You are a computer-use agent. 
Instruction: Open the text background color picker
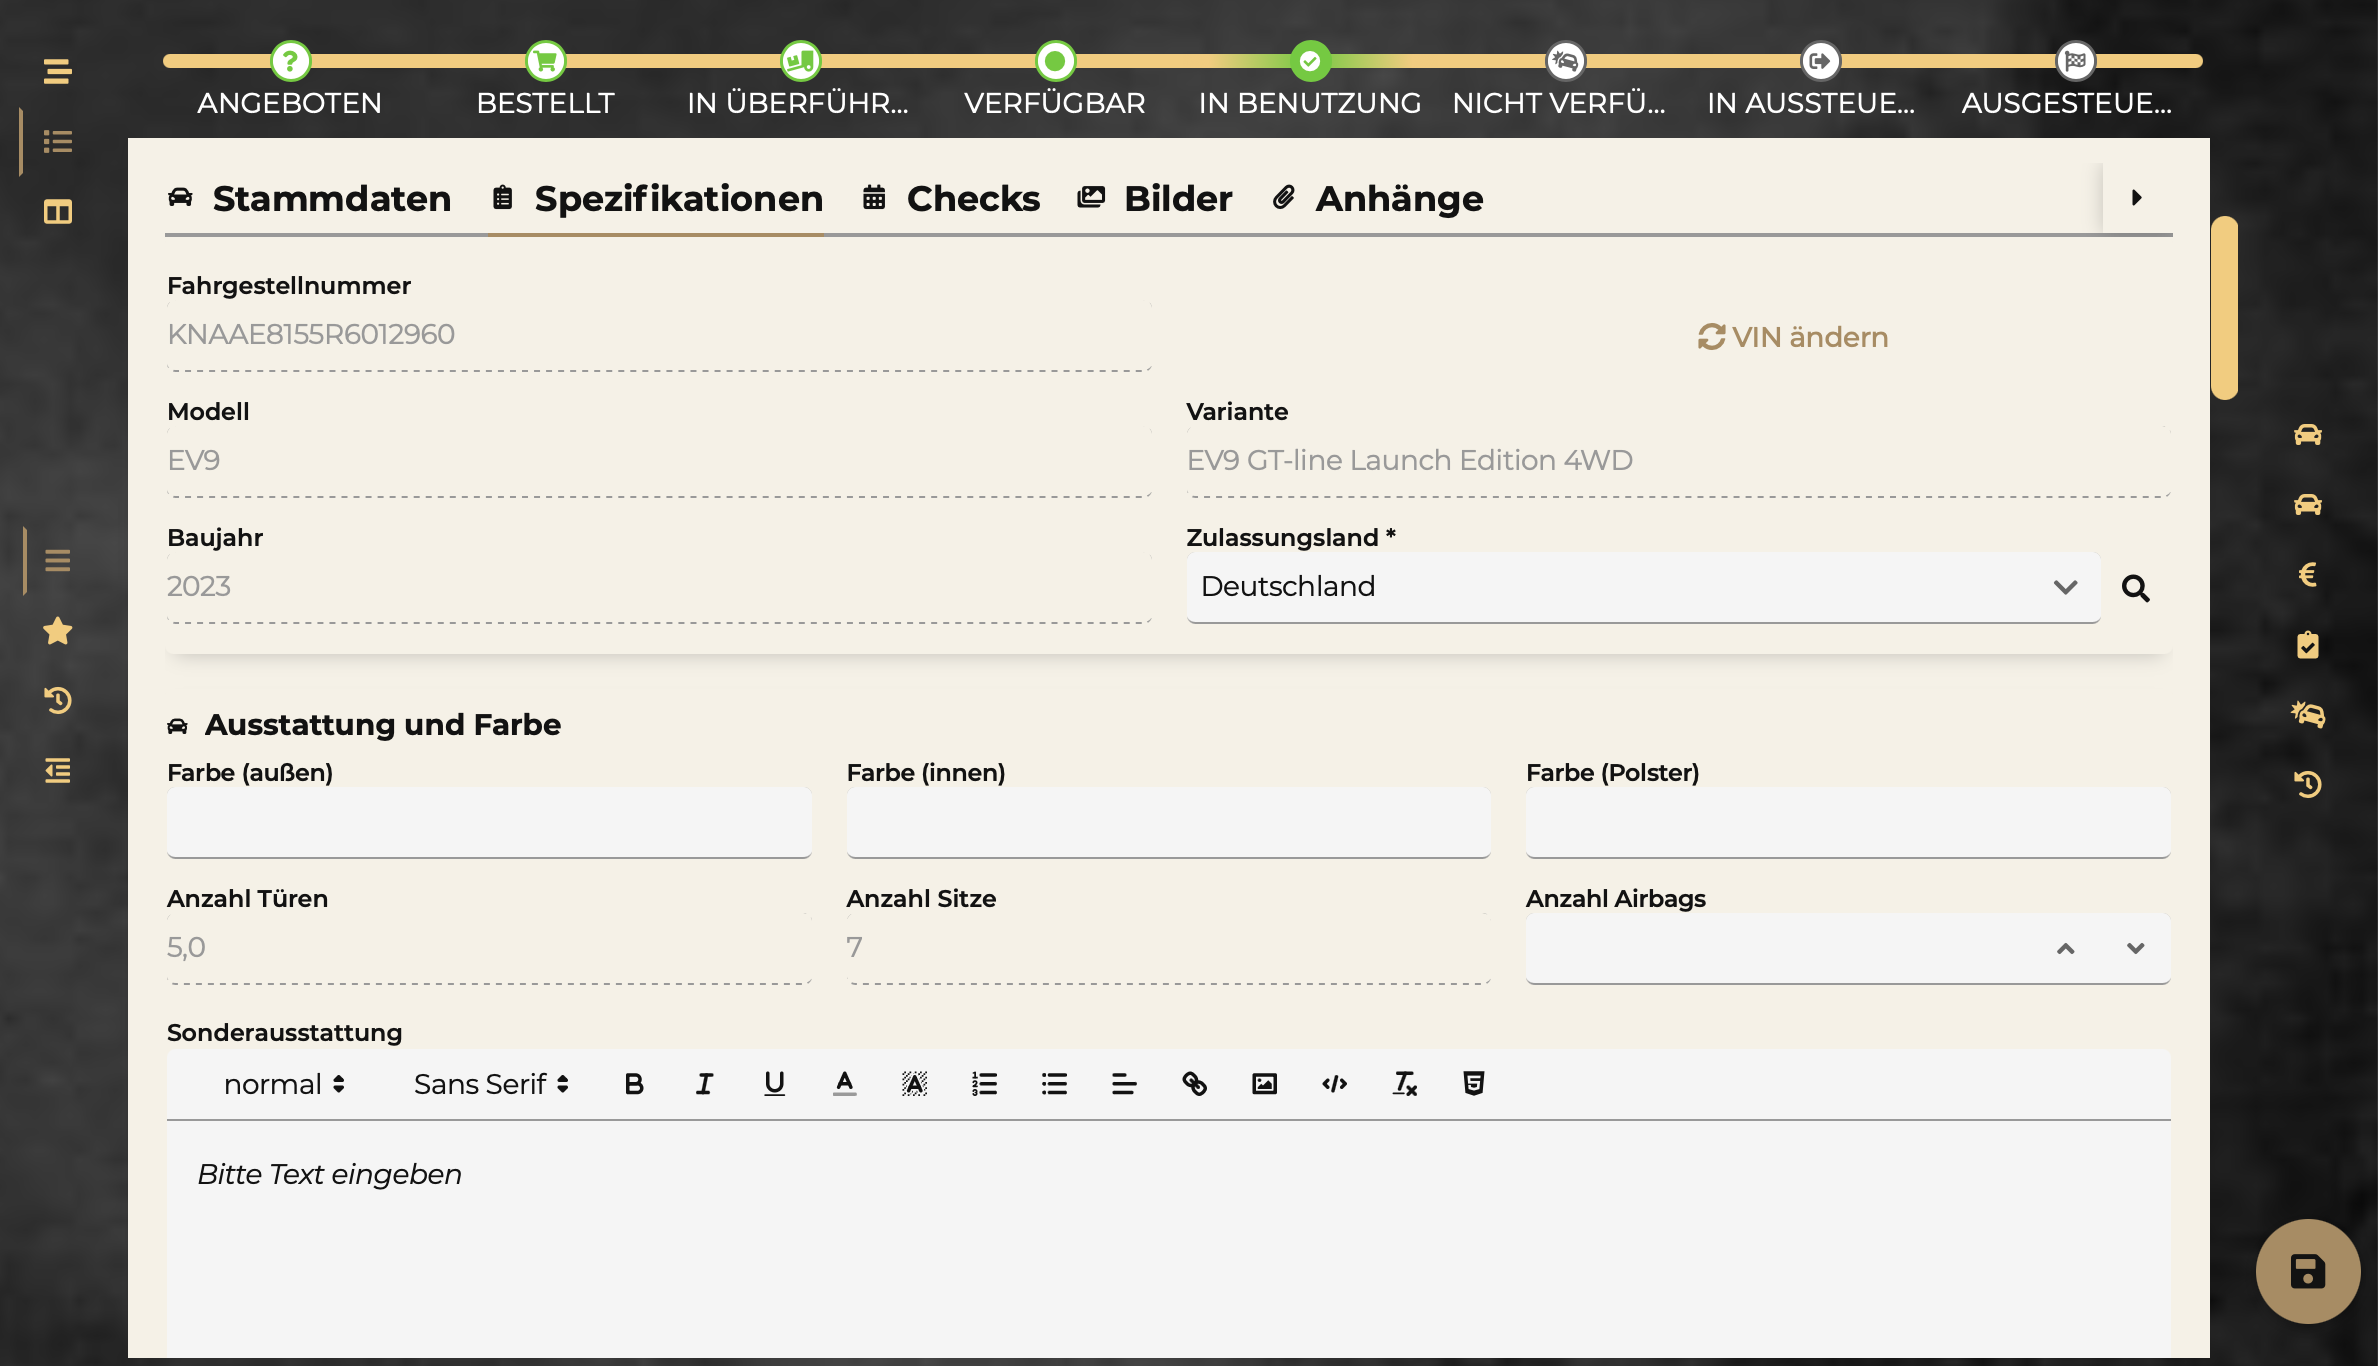coord(914,1084)
